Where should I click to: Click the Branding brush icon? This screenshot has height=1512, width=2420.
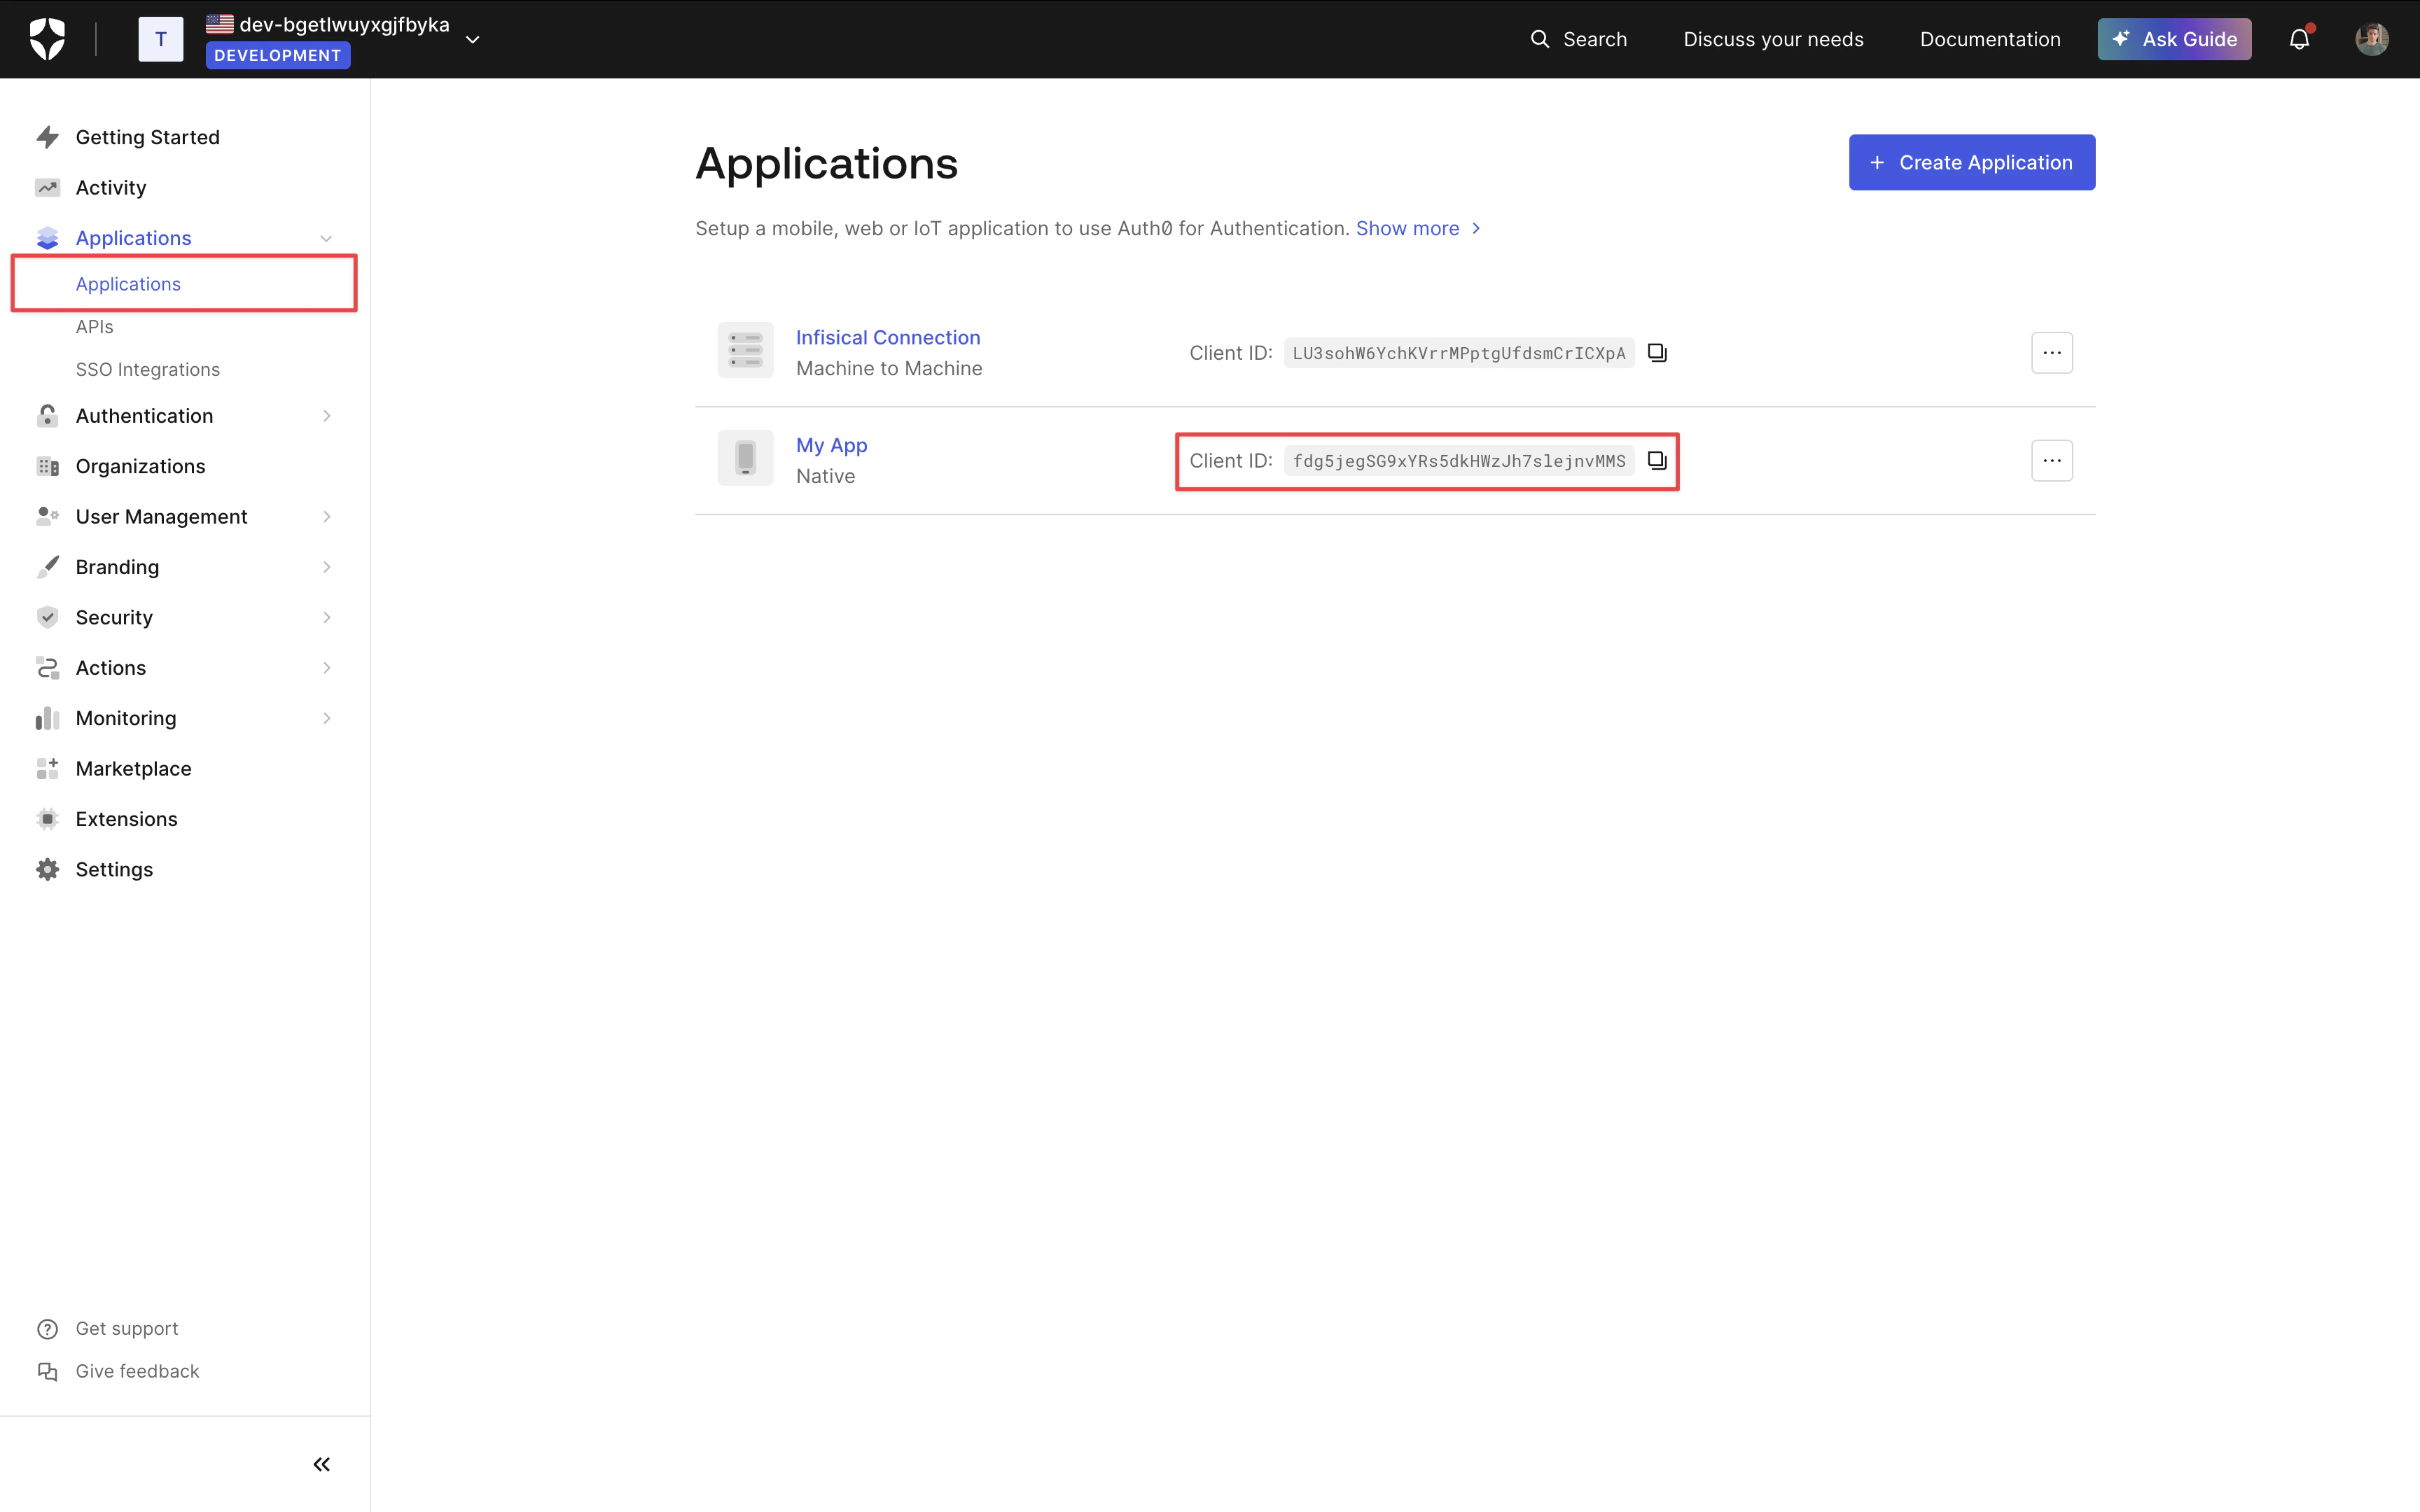tap(47, 567)
